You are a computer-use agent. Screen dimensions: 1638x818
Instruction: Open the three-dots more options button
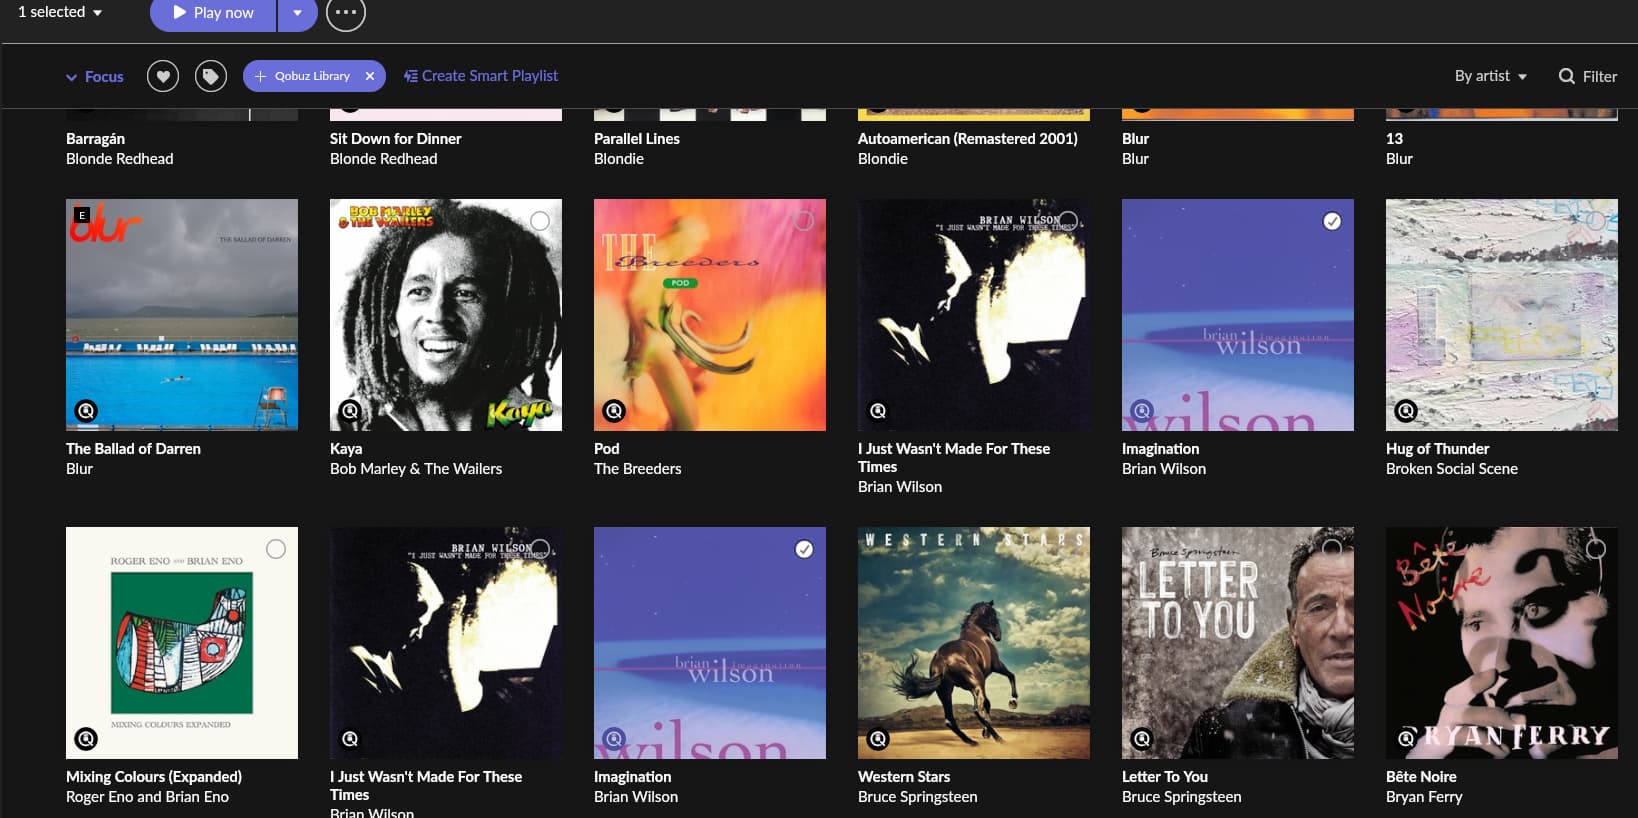click(346, 13)
